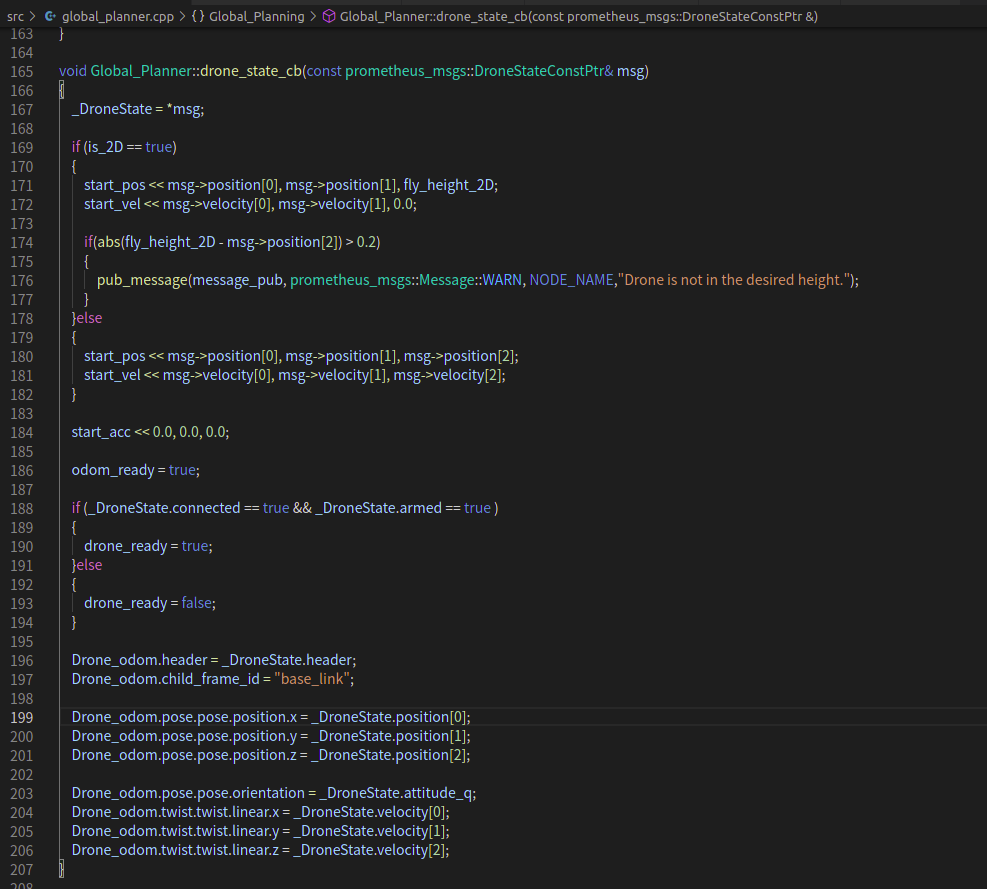Open global_planner.cpp breadcrumb item
The height and width of the screenshot is (889, 987).
pyautogui.click(x=118, y=16)
